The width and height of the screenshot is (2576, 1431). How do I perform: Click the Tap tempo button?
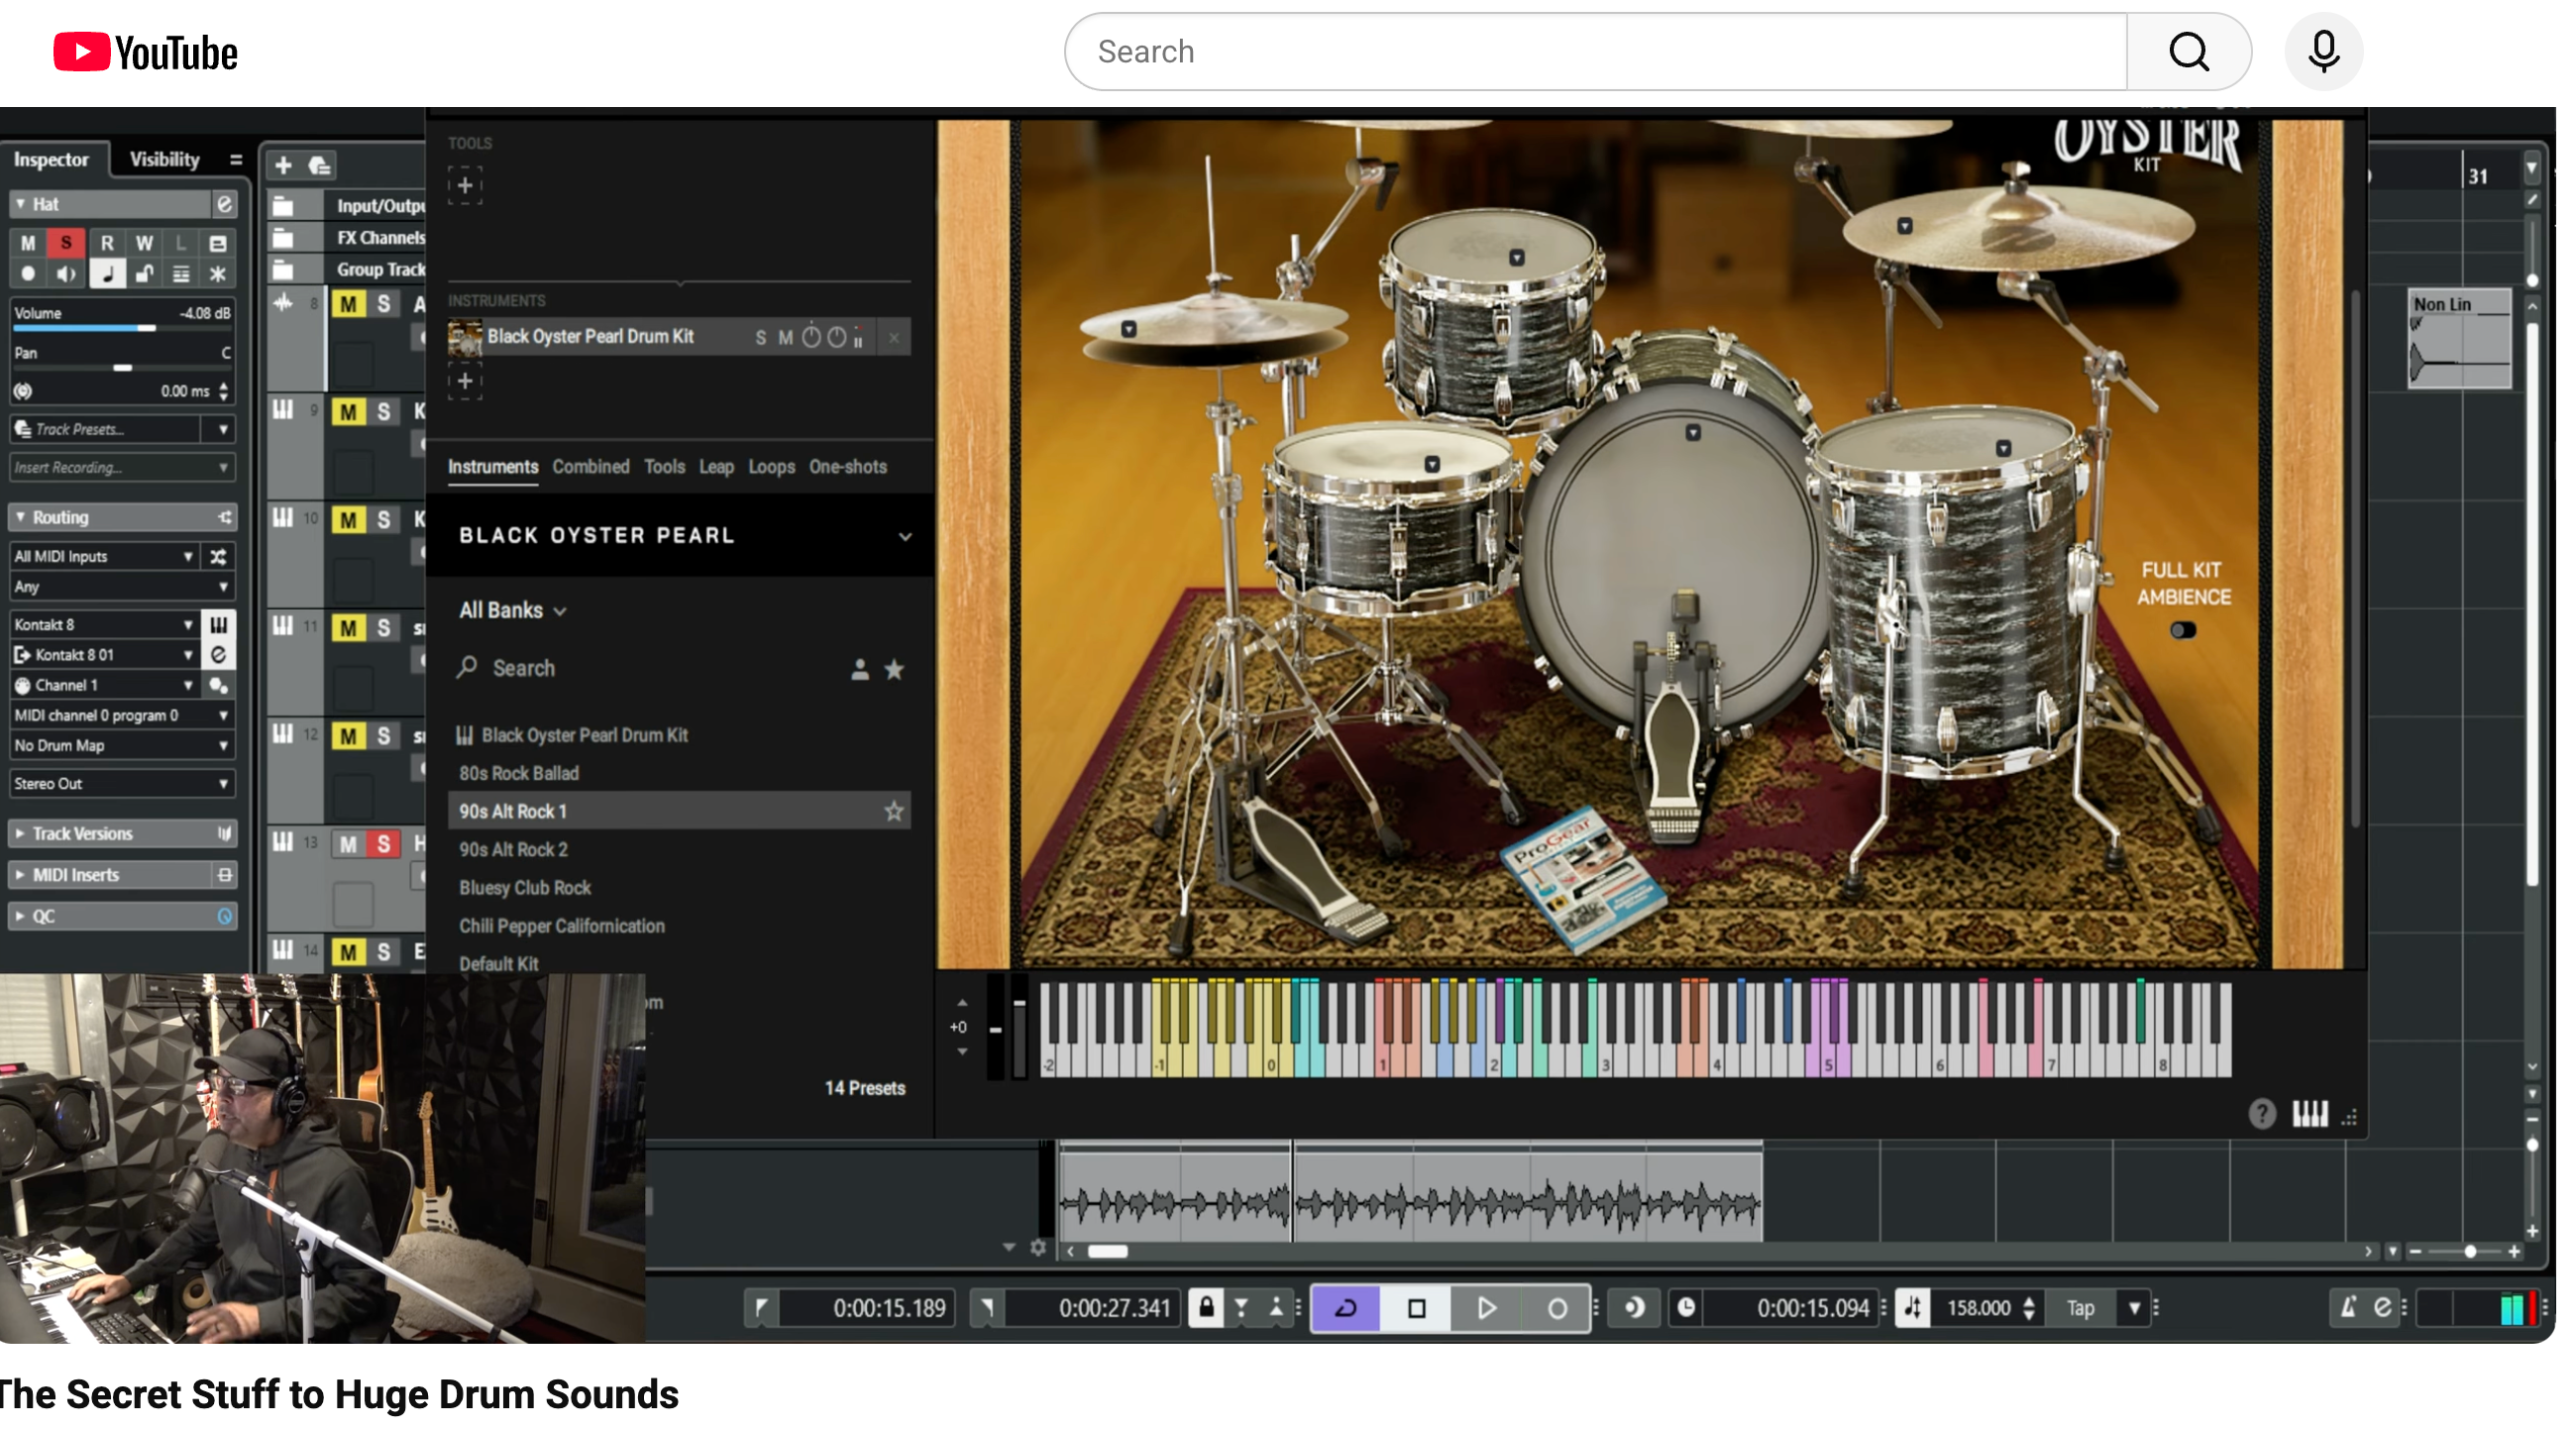coord(2079,1307)
